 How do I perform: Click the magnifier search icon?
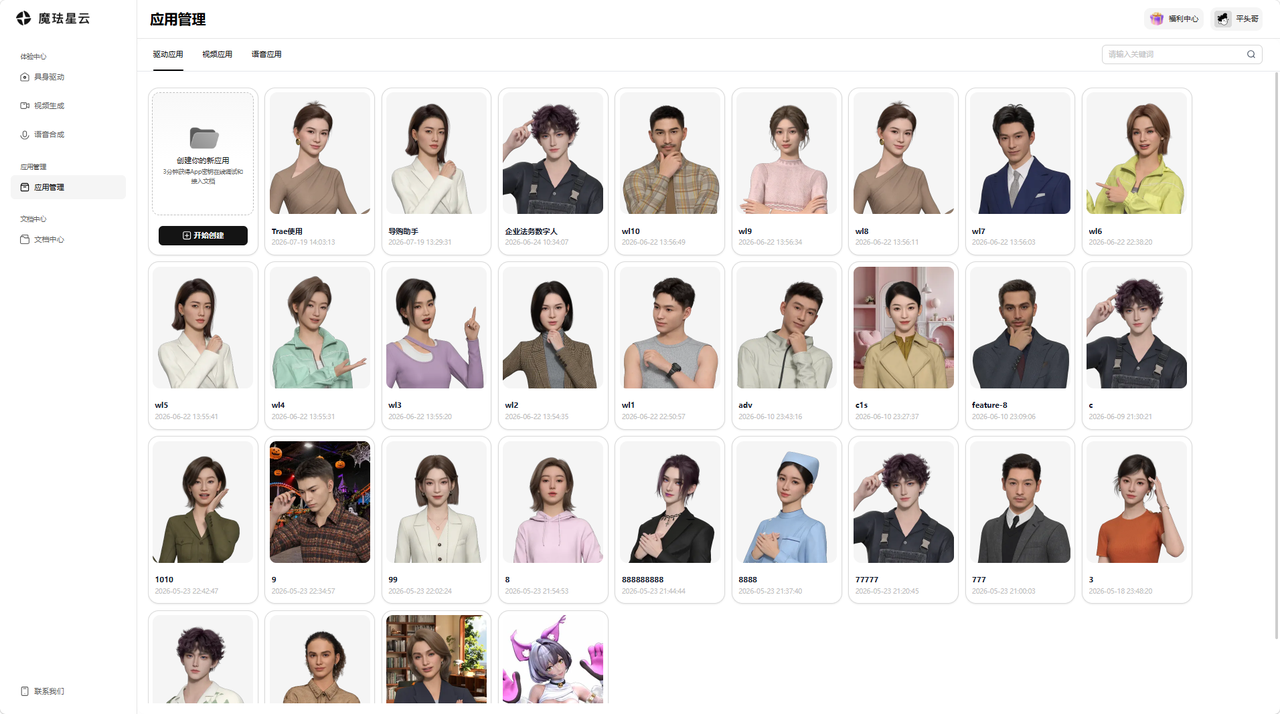click(1251, 54)
